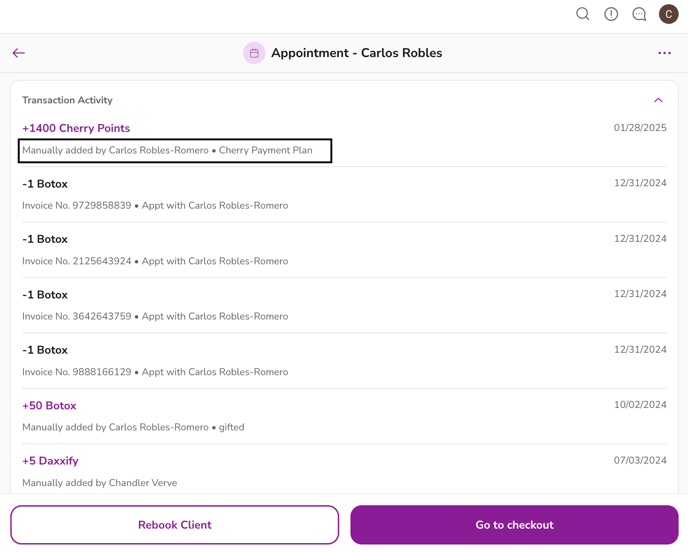Image resolution: width=688 pixels, height=552 pixels.
Task: Open the three-dot more options menu
Action: pyautogui.click(x=664, y=53)
